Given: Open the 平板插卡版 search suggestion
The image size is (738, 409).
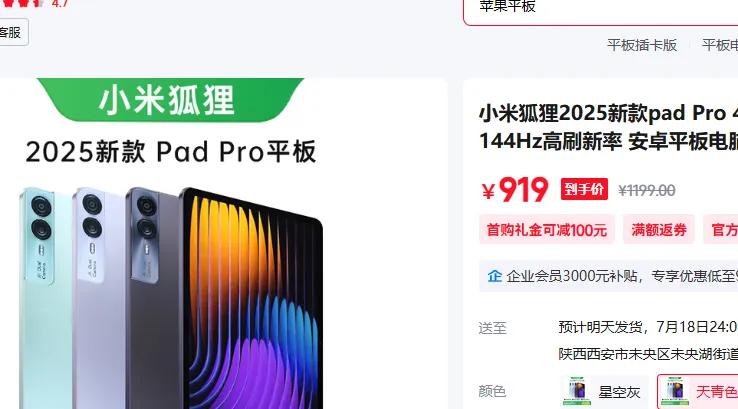Looking at the screenshot, I should 642,45.
